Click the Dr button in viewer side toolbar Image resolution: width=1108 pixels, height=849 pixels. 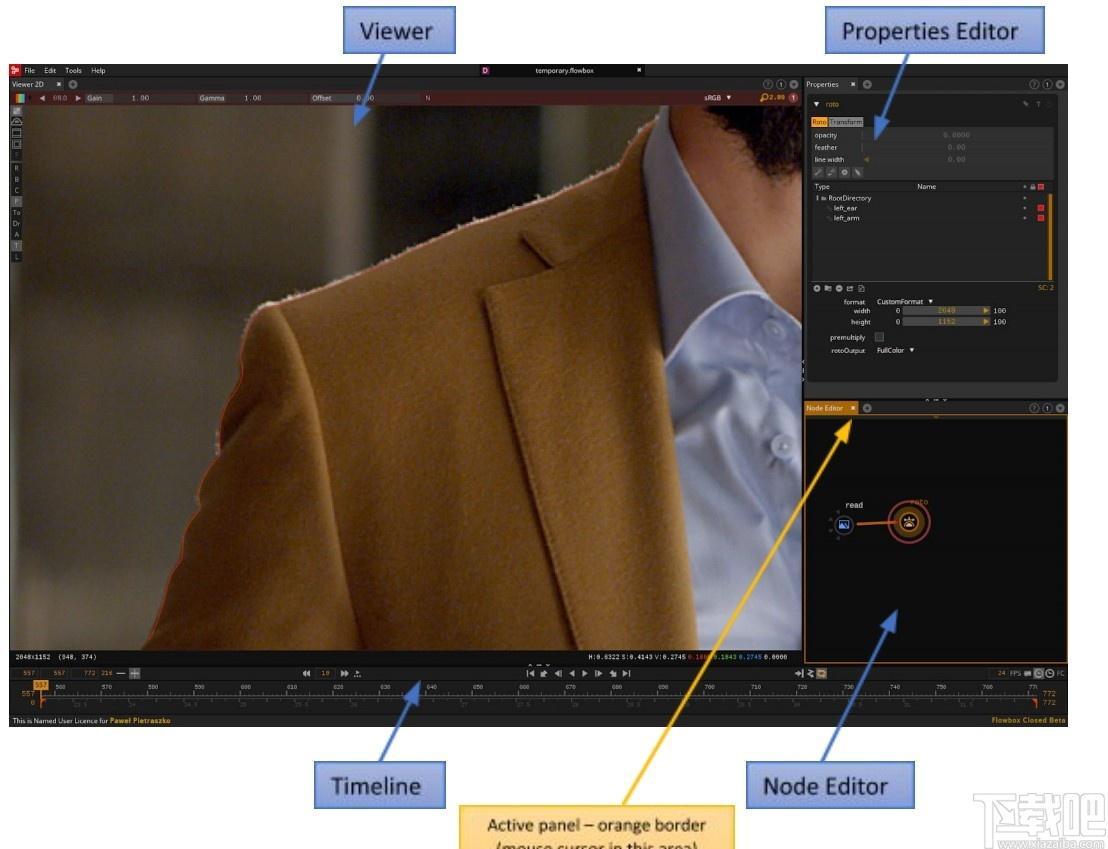point(17,223)
